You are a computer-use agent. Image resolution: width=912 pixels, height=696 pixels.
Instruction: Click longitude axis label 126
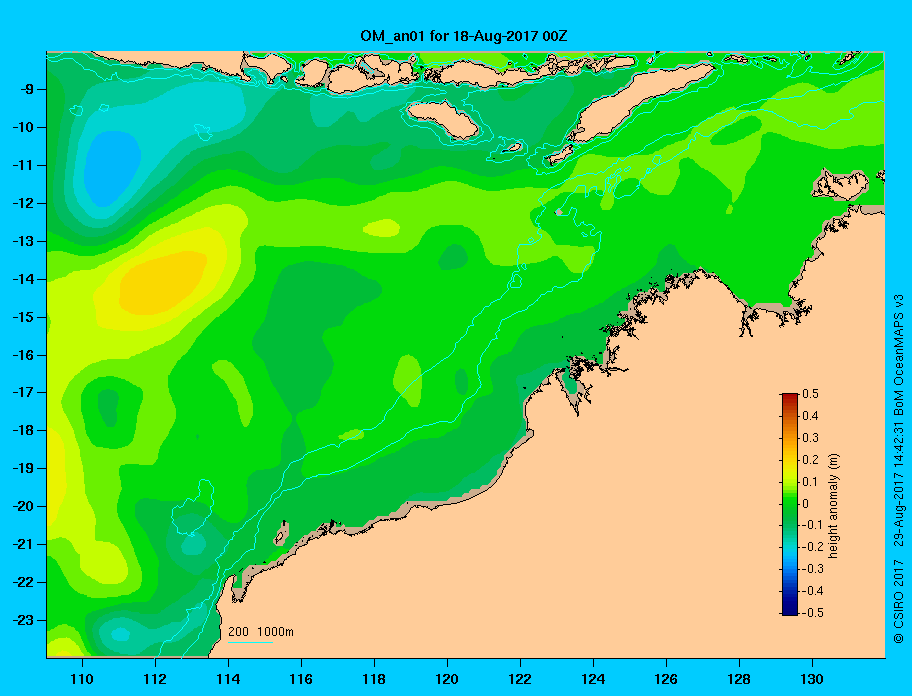pos(666,679)
